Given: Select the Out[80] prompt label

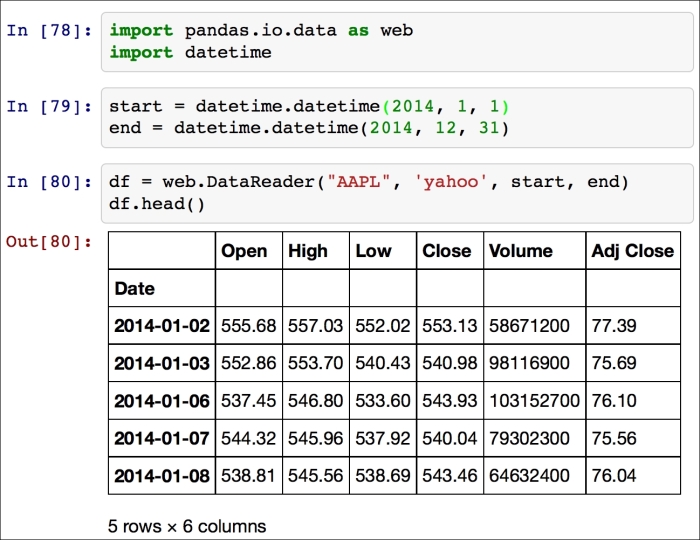Looking at the screenshot, I should [49, 241].
